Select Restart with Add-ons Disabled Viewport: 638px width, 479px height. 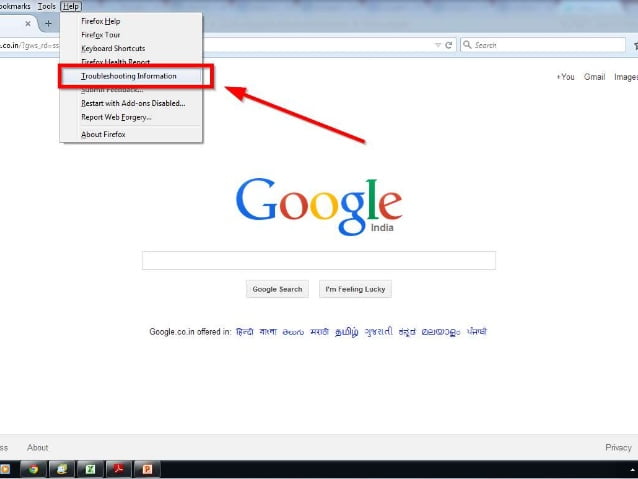(133, 103)
